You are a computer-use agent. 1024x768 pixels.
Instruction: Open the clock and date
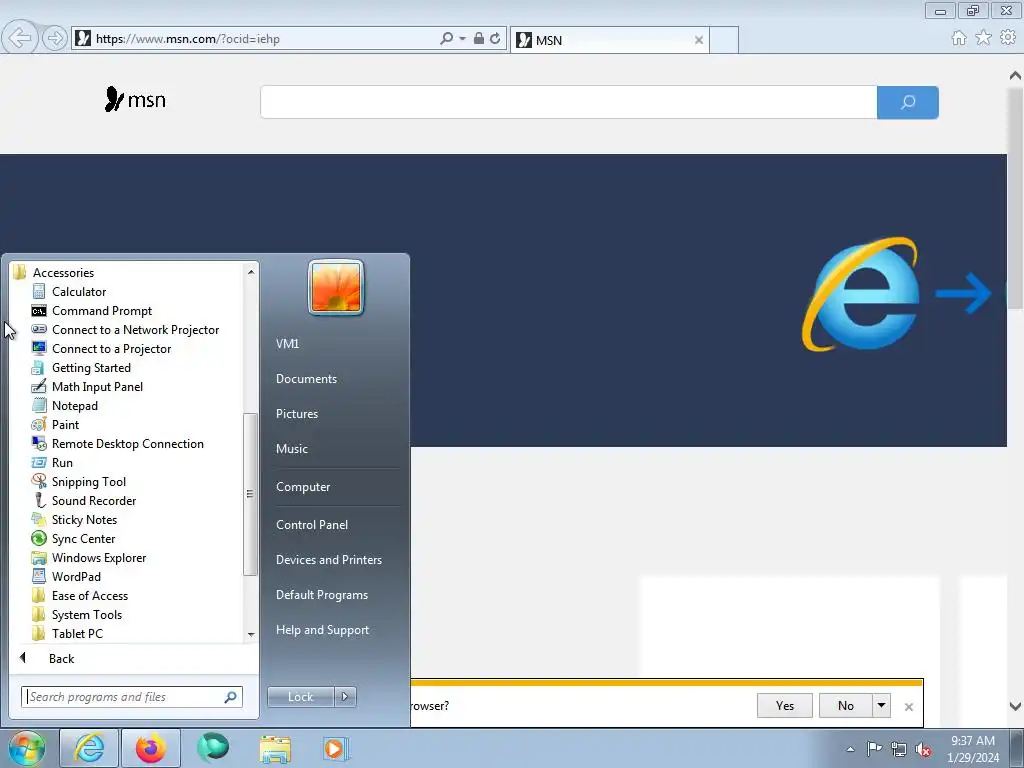tap(972, 749)
